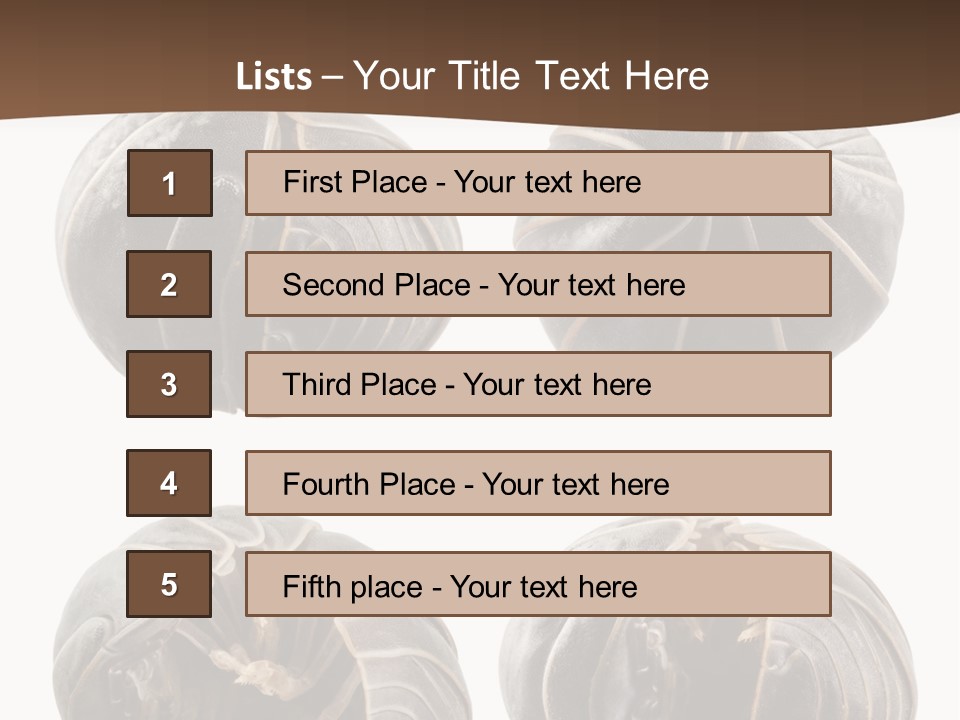Screen dimensions: 960x720
Task: Select the number 1 box
Action: pos(169,183)
